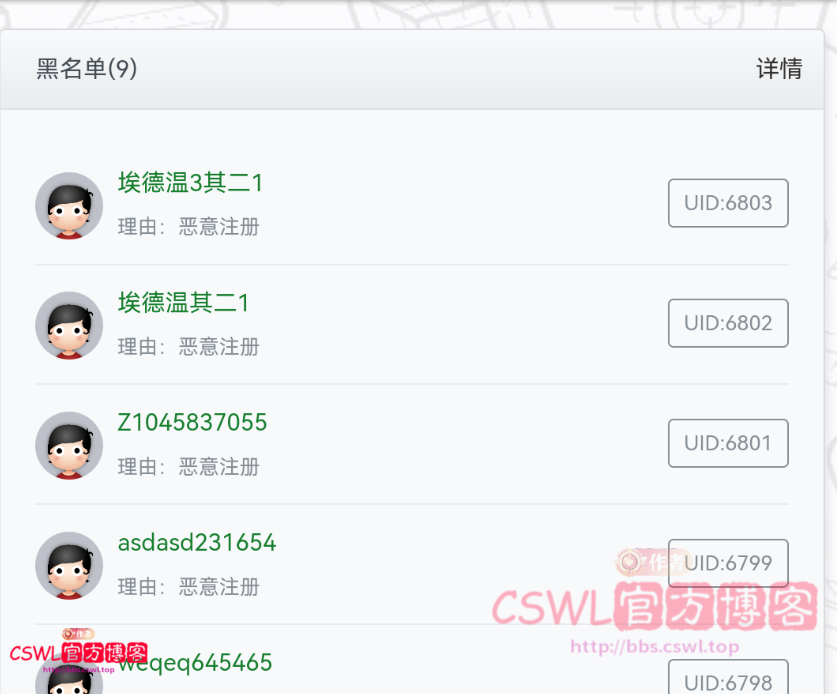Click the avatar of weqeq645465 user

click(x=69, y=680)
